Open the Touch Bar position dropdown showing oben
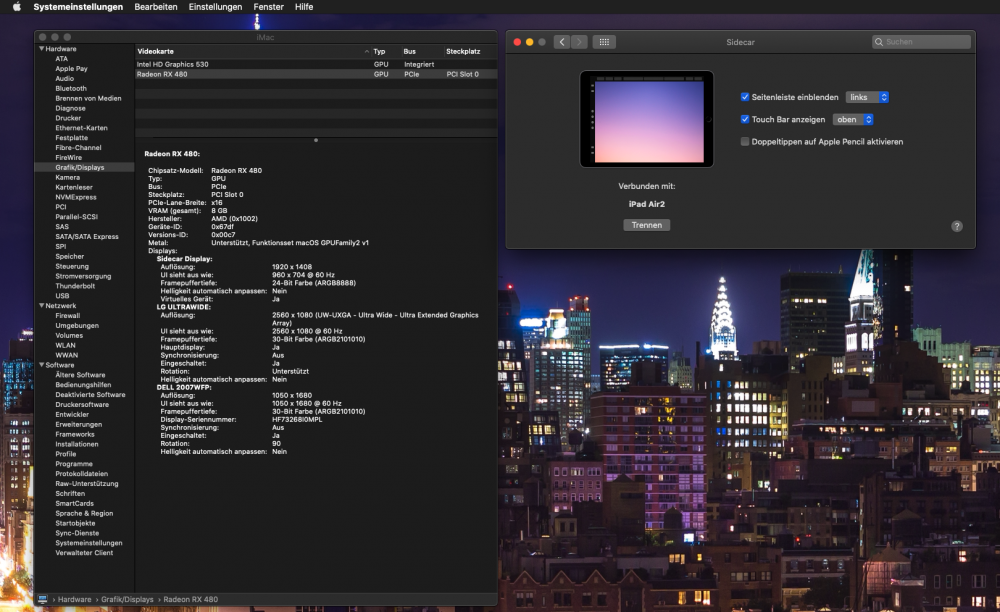Image resolution: width=1000 pixels, height=612 pixels. tap(853, 119)
